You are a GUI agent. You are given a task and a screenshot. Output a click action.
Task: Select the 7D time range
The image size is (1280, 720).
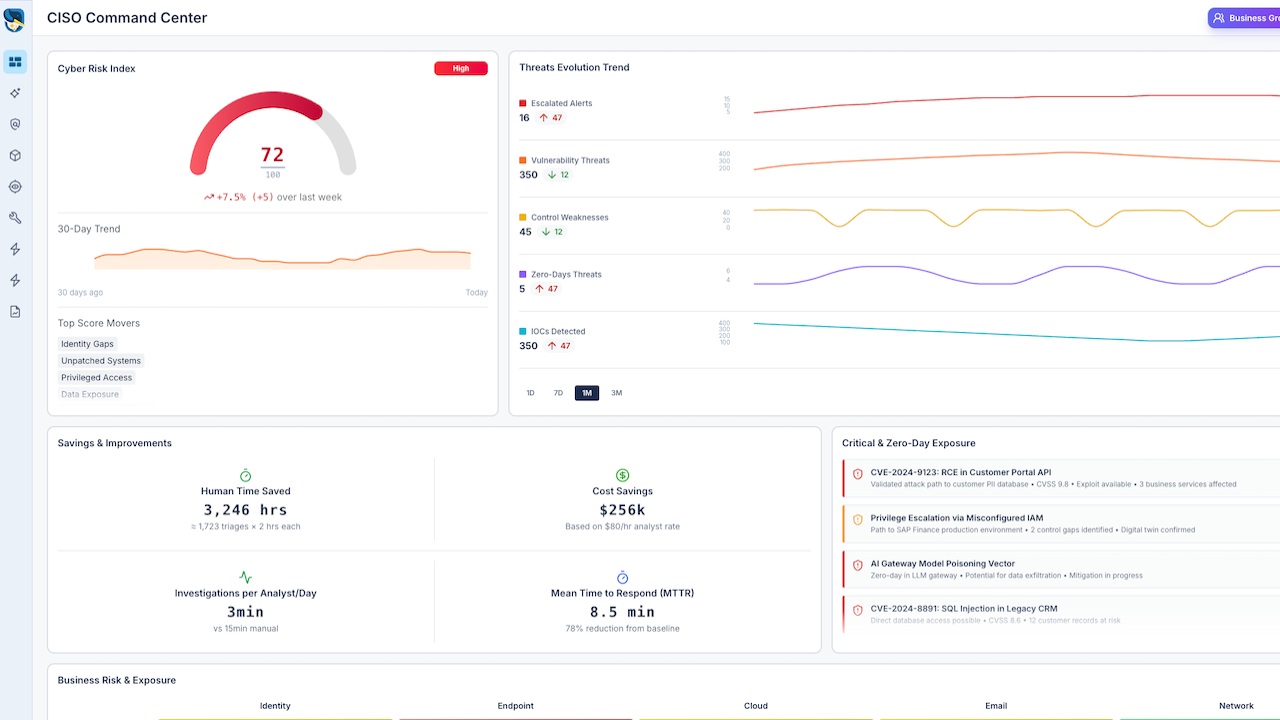558,393
